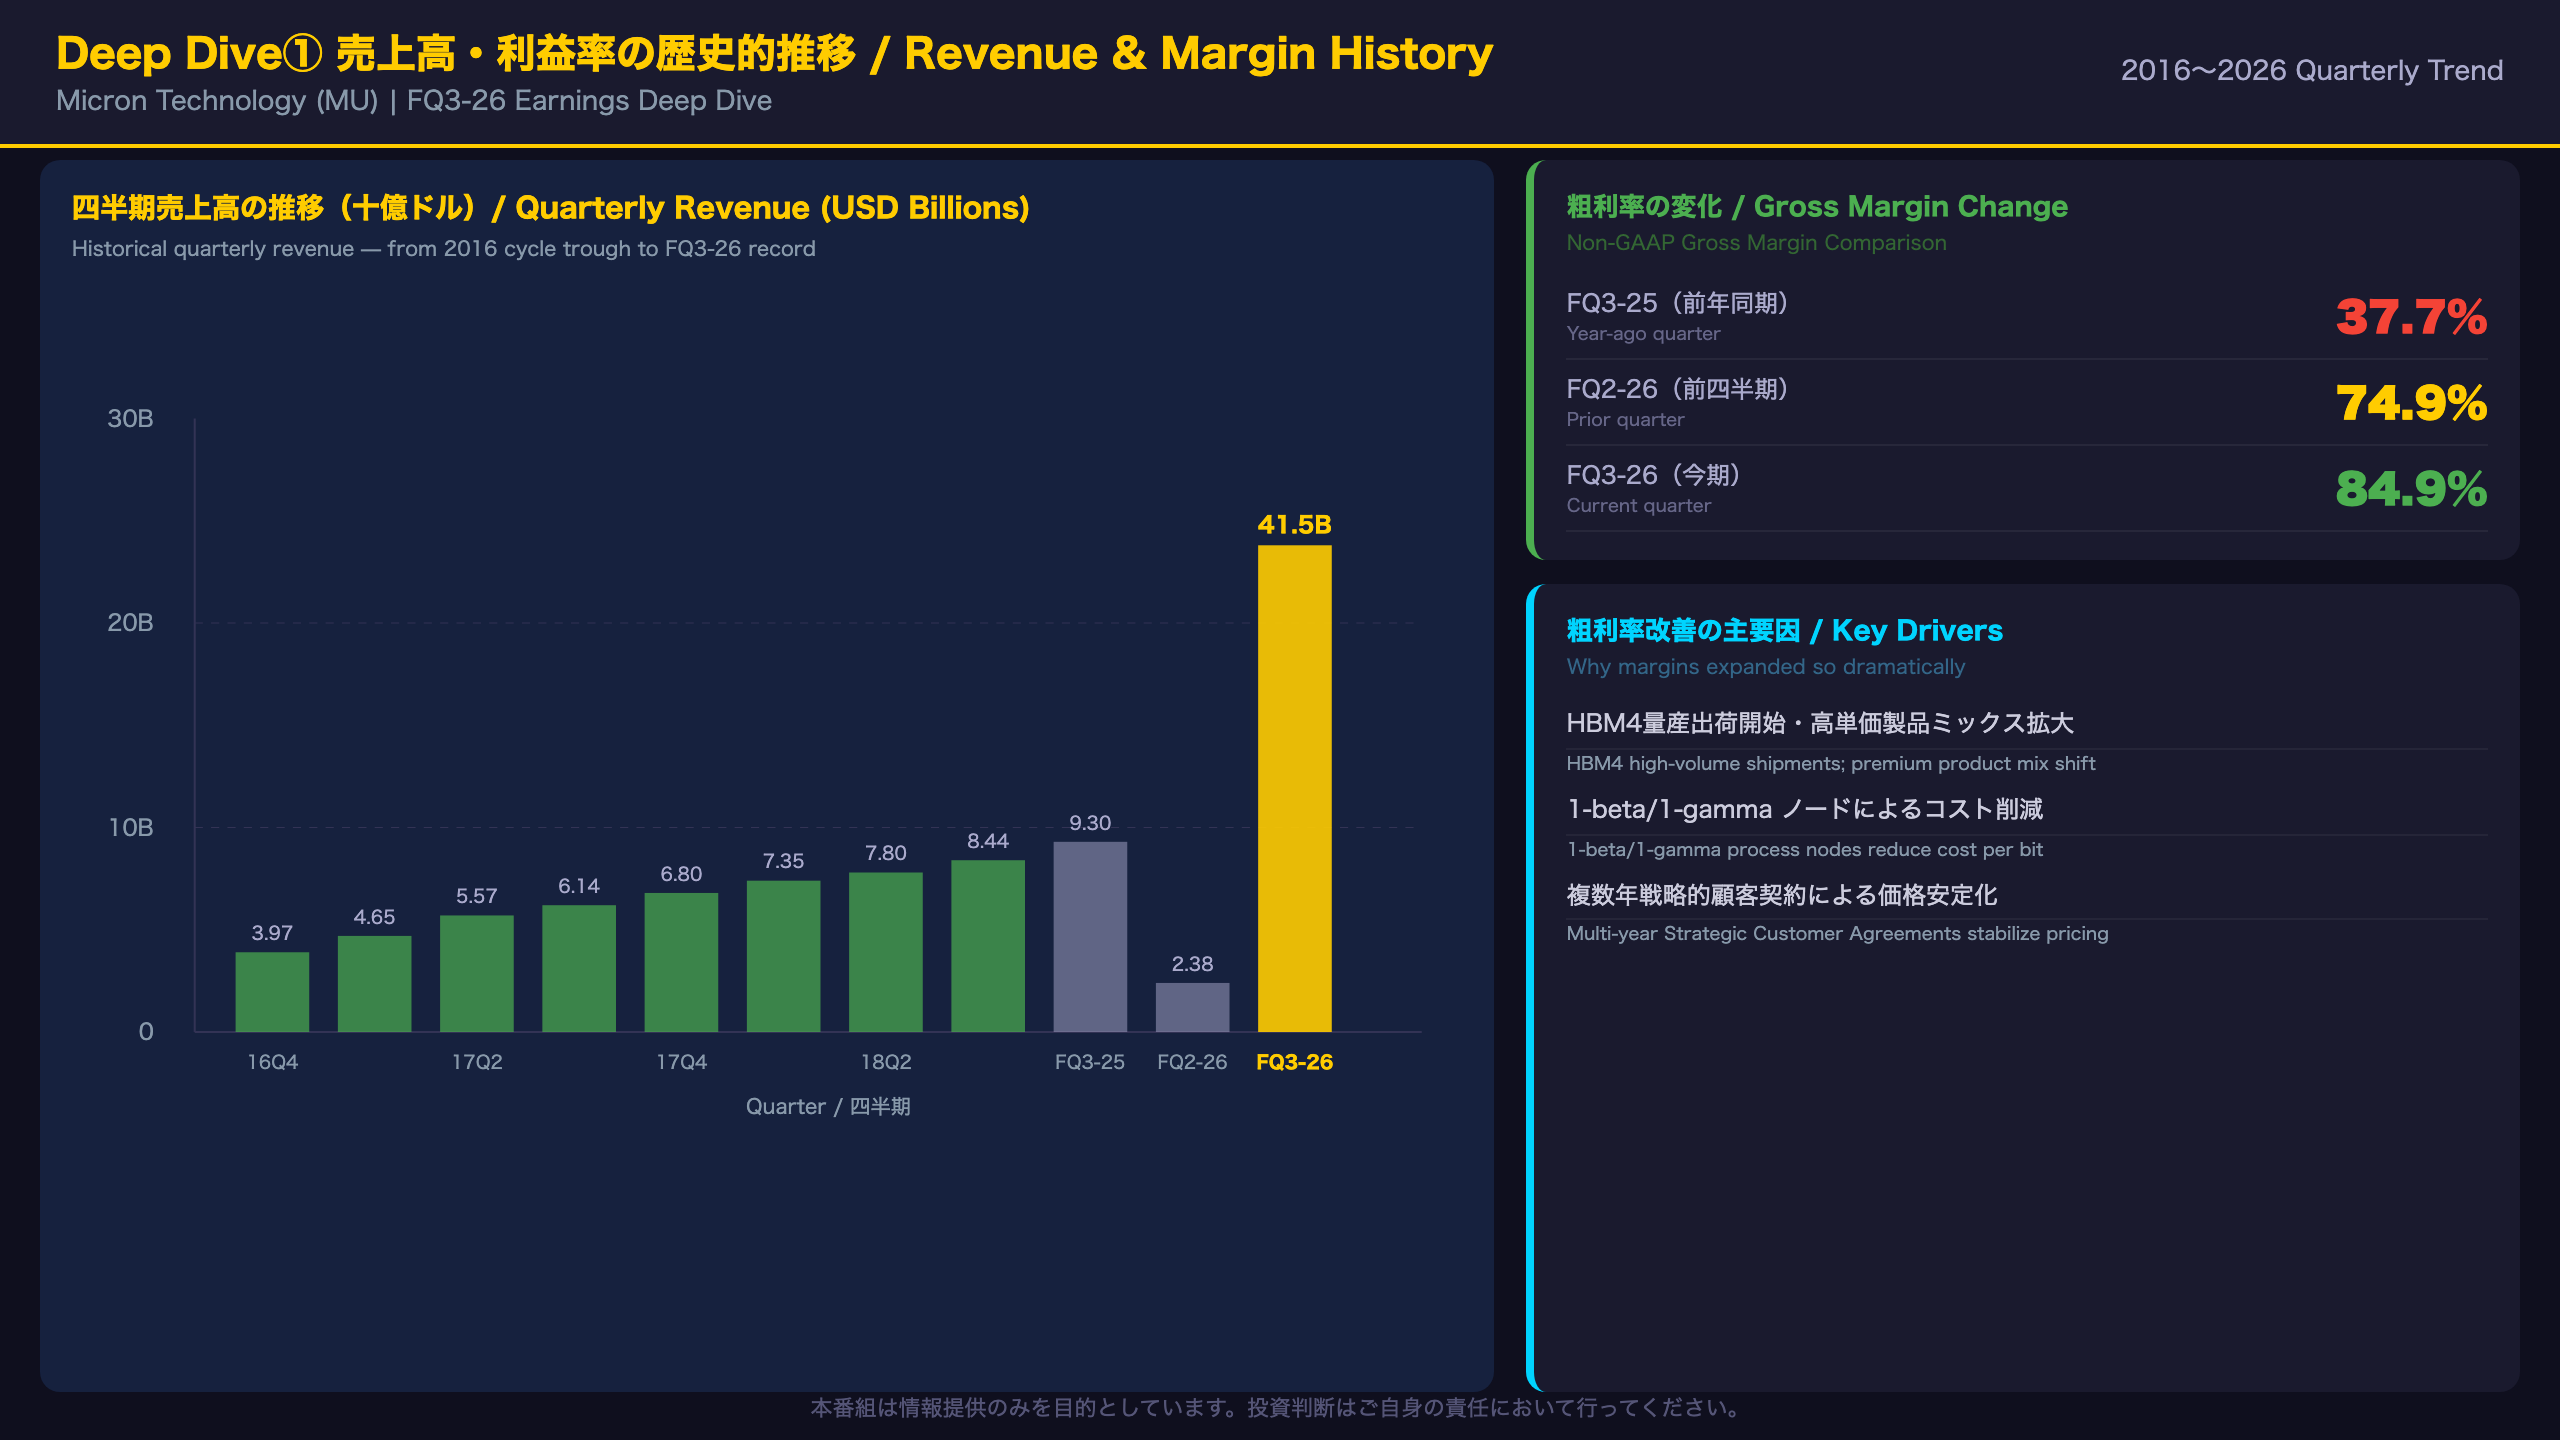
Task: Click the '3.97' bar value label
Action: click(272, 933)
